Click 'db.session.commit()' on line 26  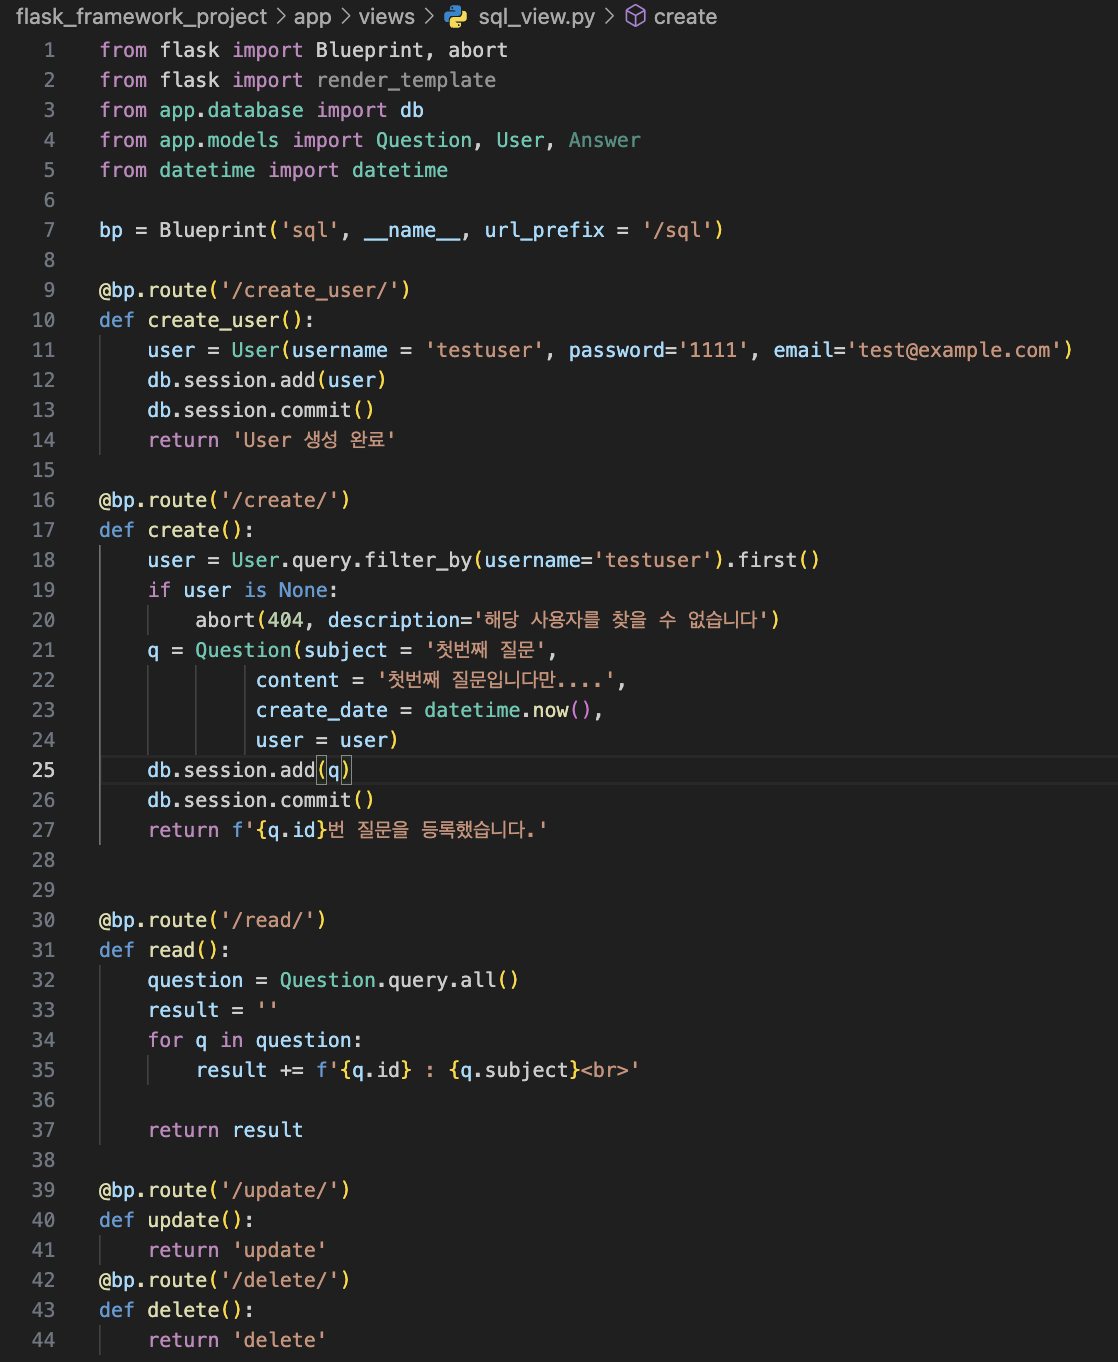click(260, 800)
